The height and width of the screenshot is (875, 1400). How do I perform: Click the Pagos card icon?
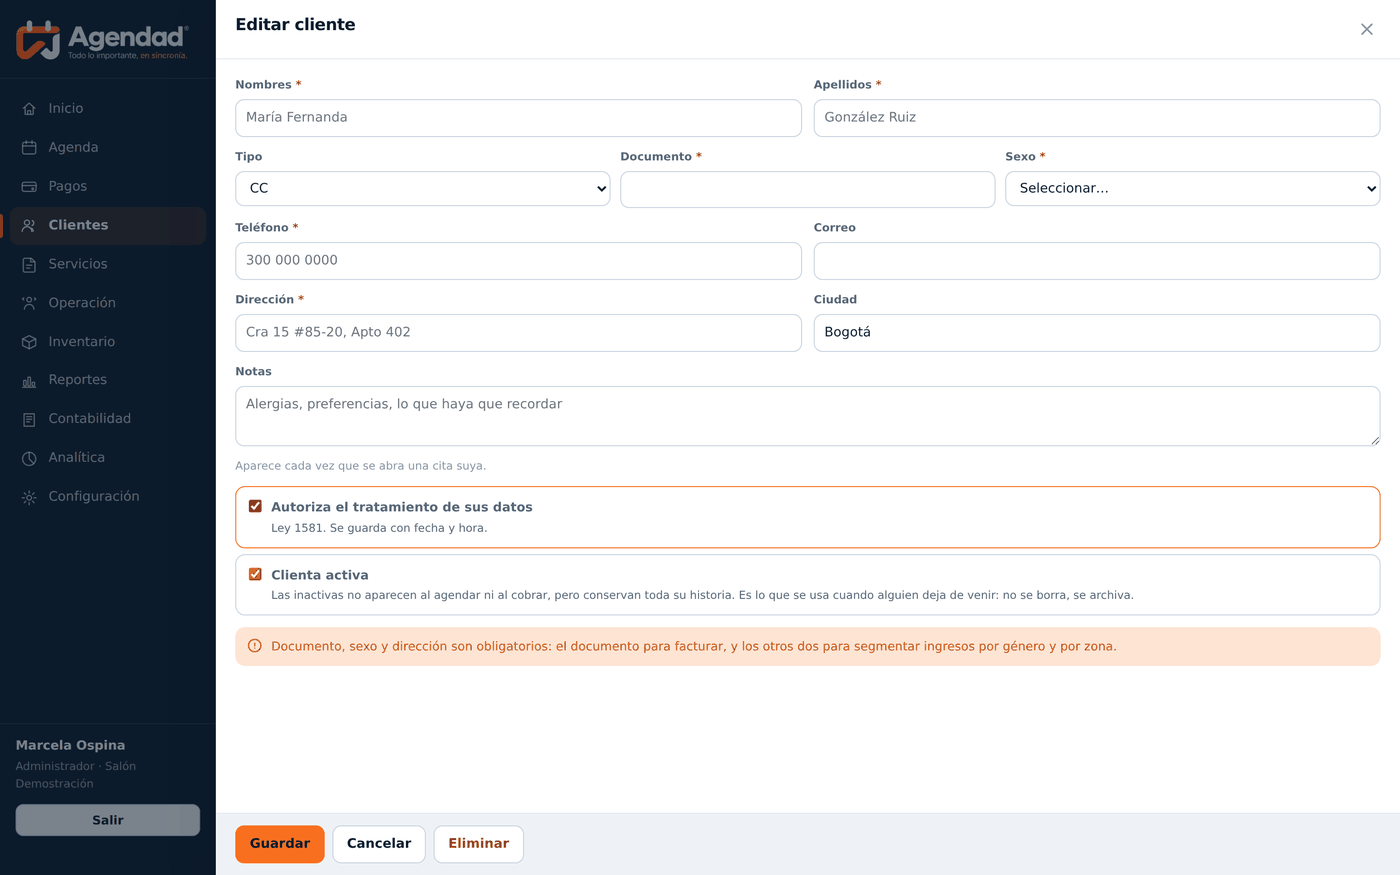pyautogui.click(x=29, y=187)
